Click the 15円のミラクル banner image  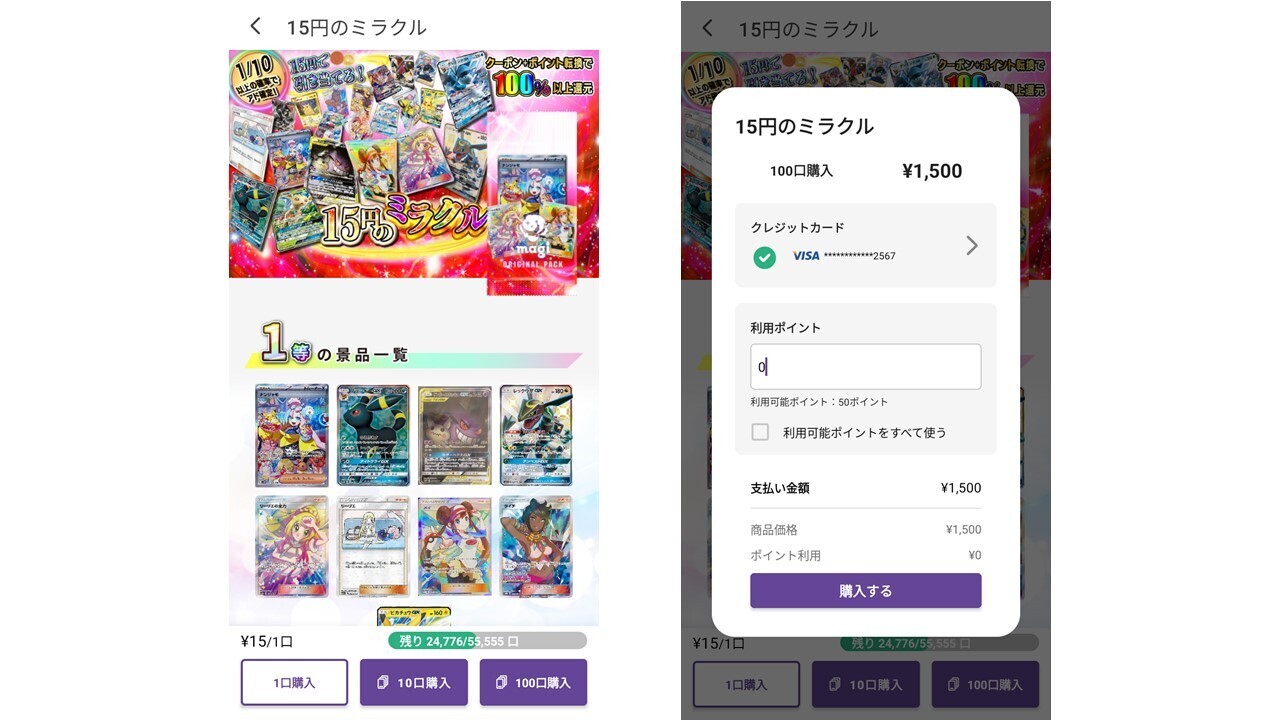pos(414,164)
